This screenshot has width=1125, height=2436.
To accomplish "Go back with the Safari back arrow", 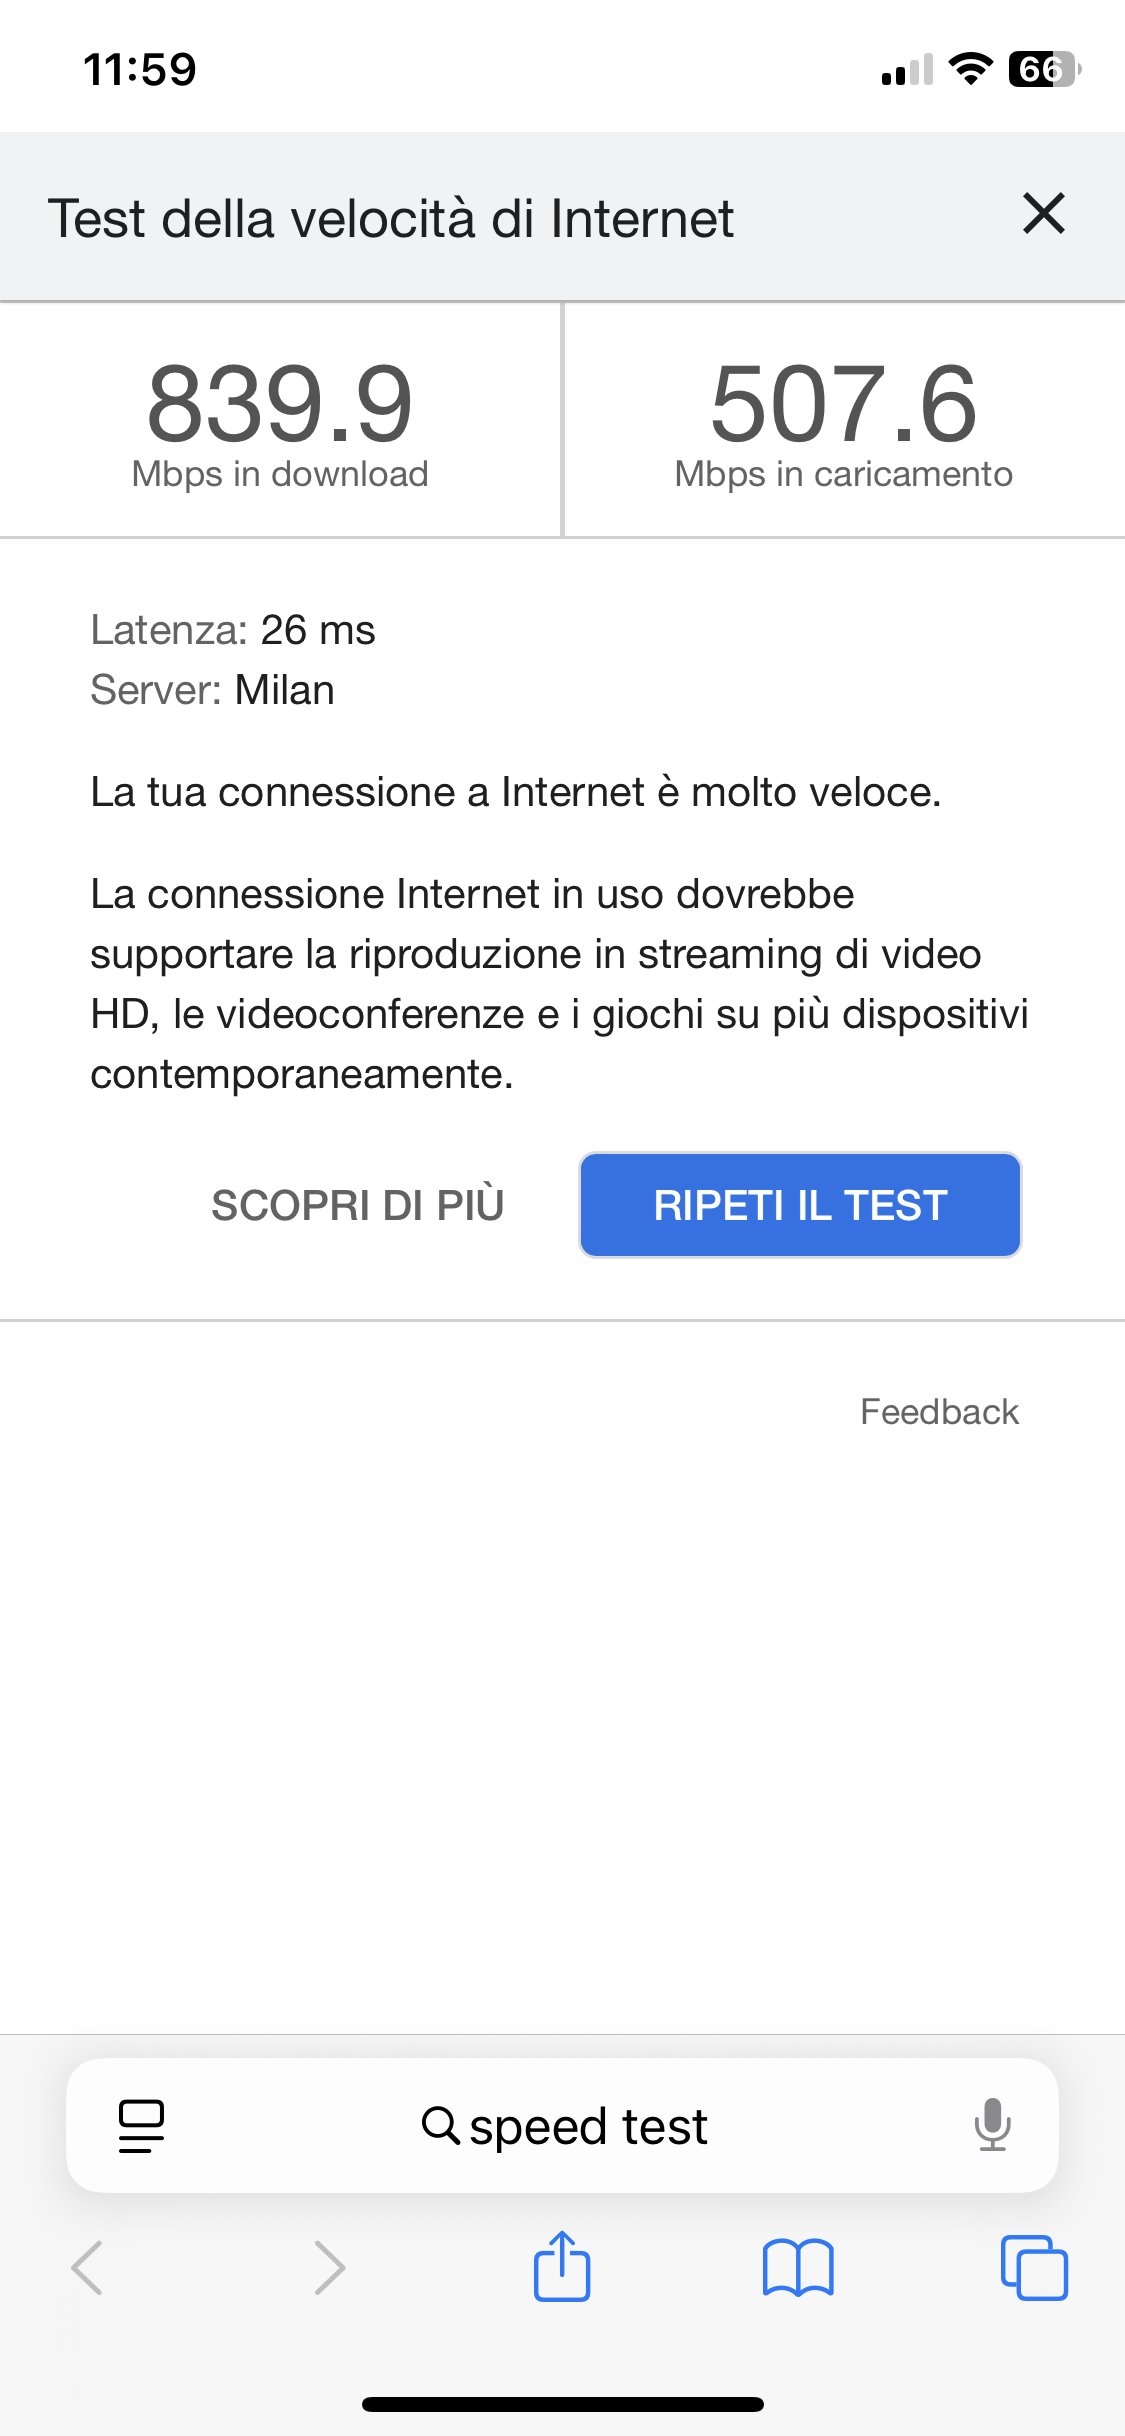I will click(88, 2267).
